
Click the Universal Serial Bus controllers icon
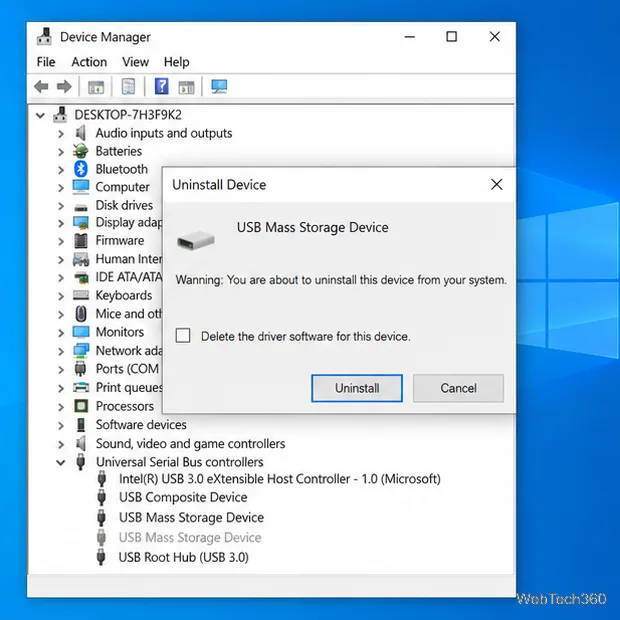click(81, 462)
